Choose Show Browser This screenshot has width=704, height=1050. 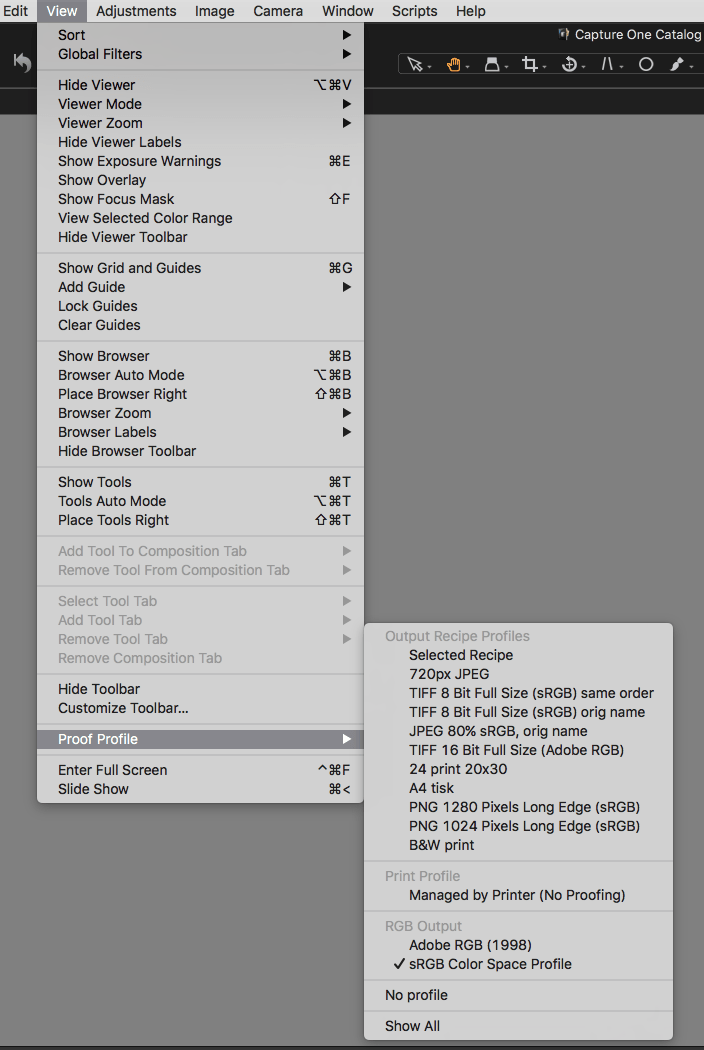tap(201, 356)
